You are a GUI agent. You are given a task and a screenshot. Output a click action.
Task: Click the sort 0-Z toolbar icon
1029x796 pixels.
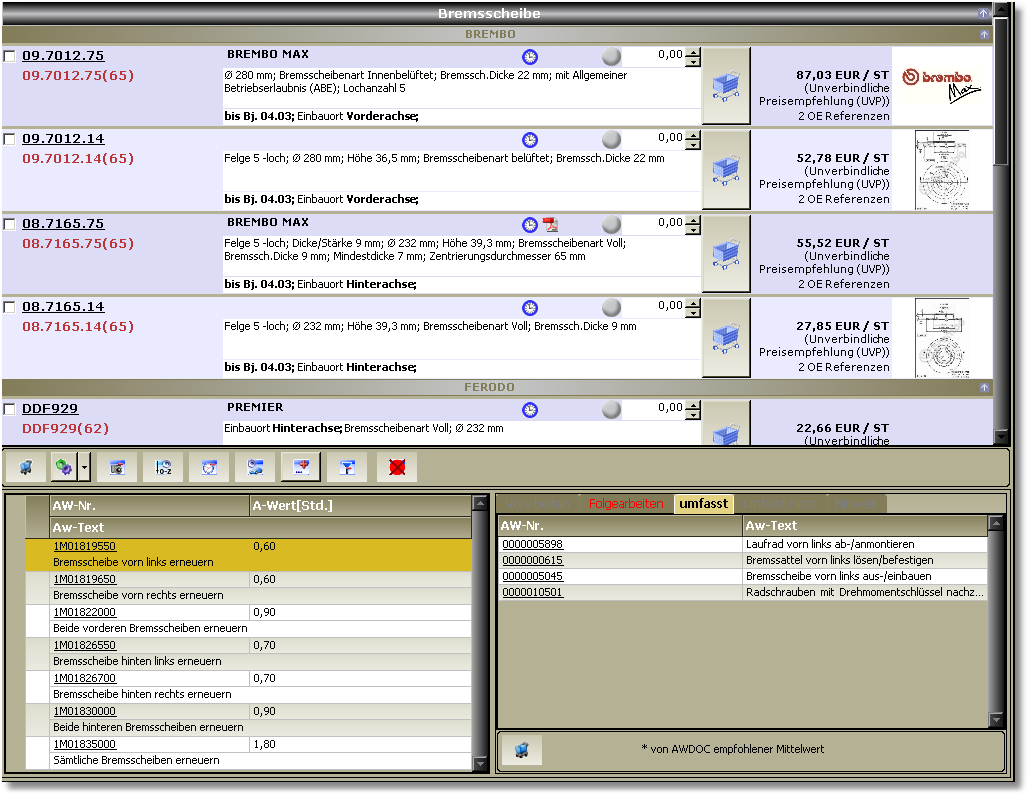[163, 467]
